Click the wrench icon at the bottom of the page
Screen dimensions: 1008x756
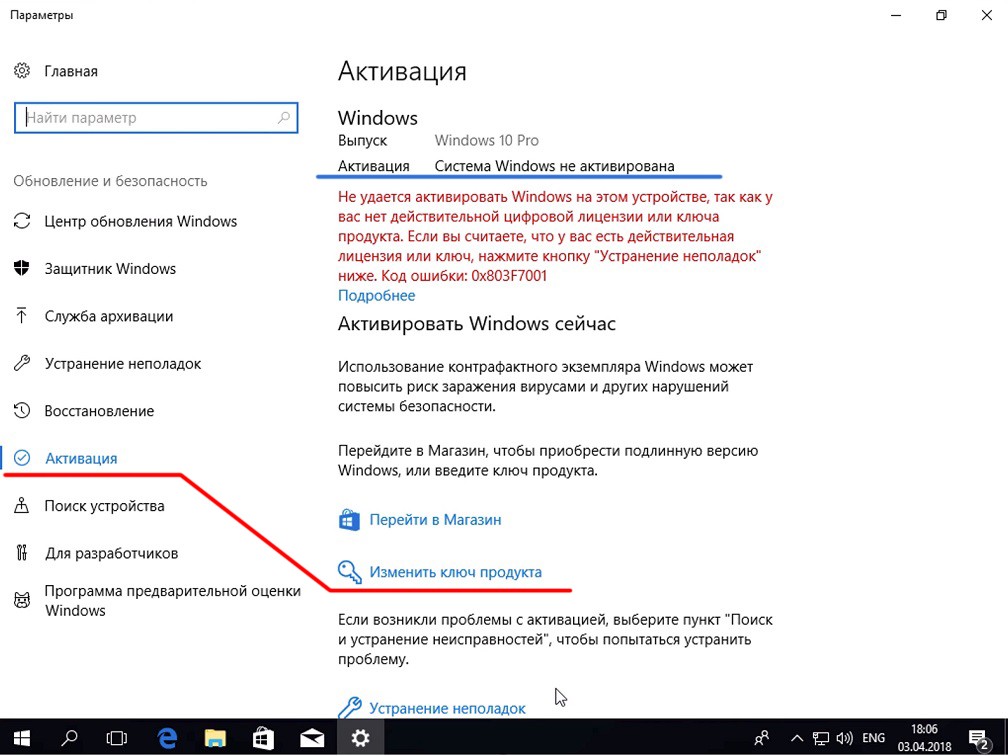pyautogui.click(x=349, y=706)
